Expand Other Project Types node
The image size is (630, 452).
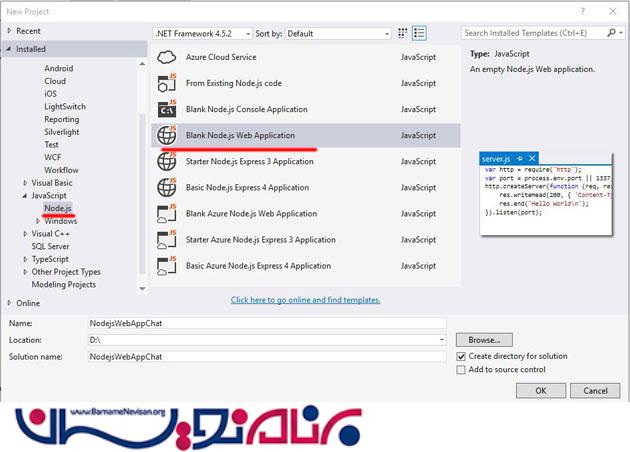(x=25, y=272)
